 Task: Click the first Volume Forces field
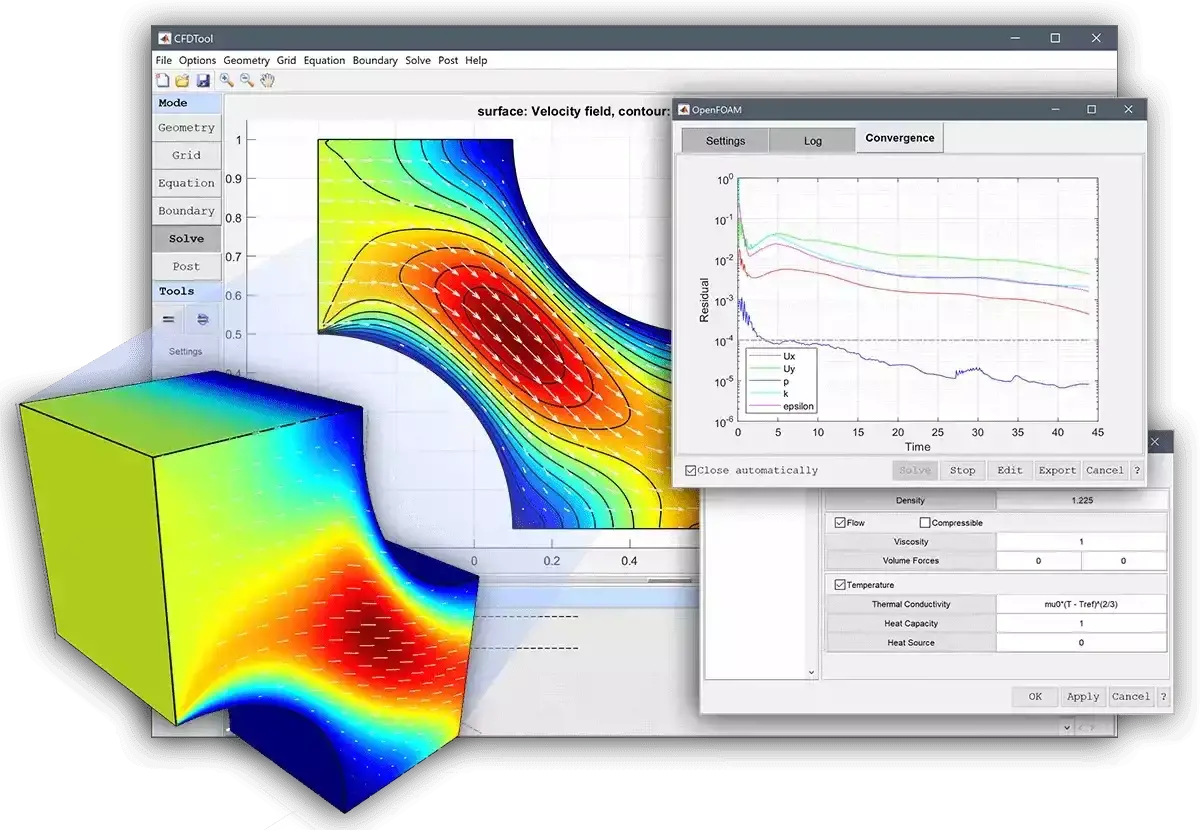1038,561
